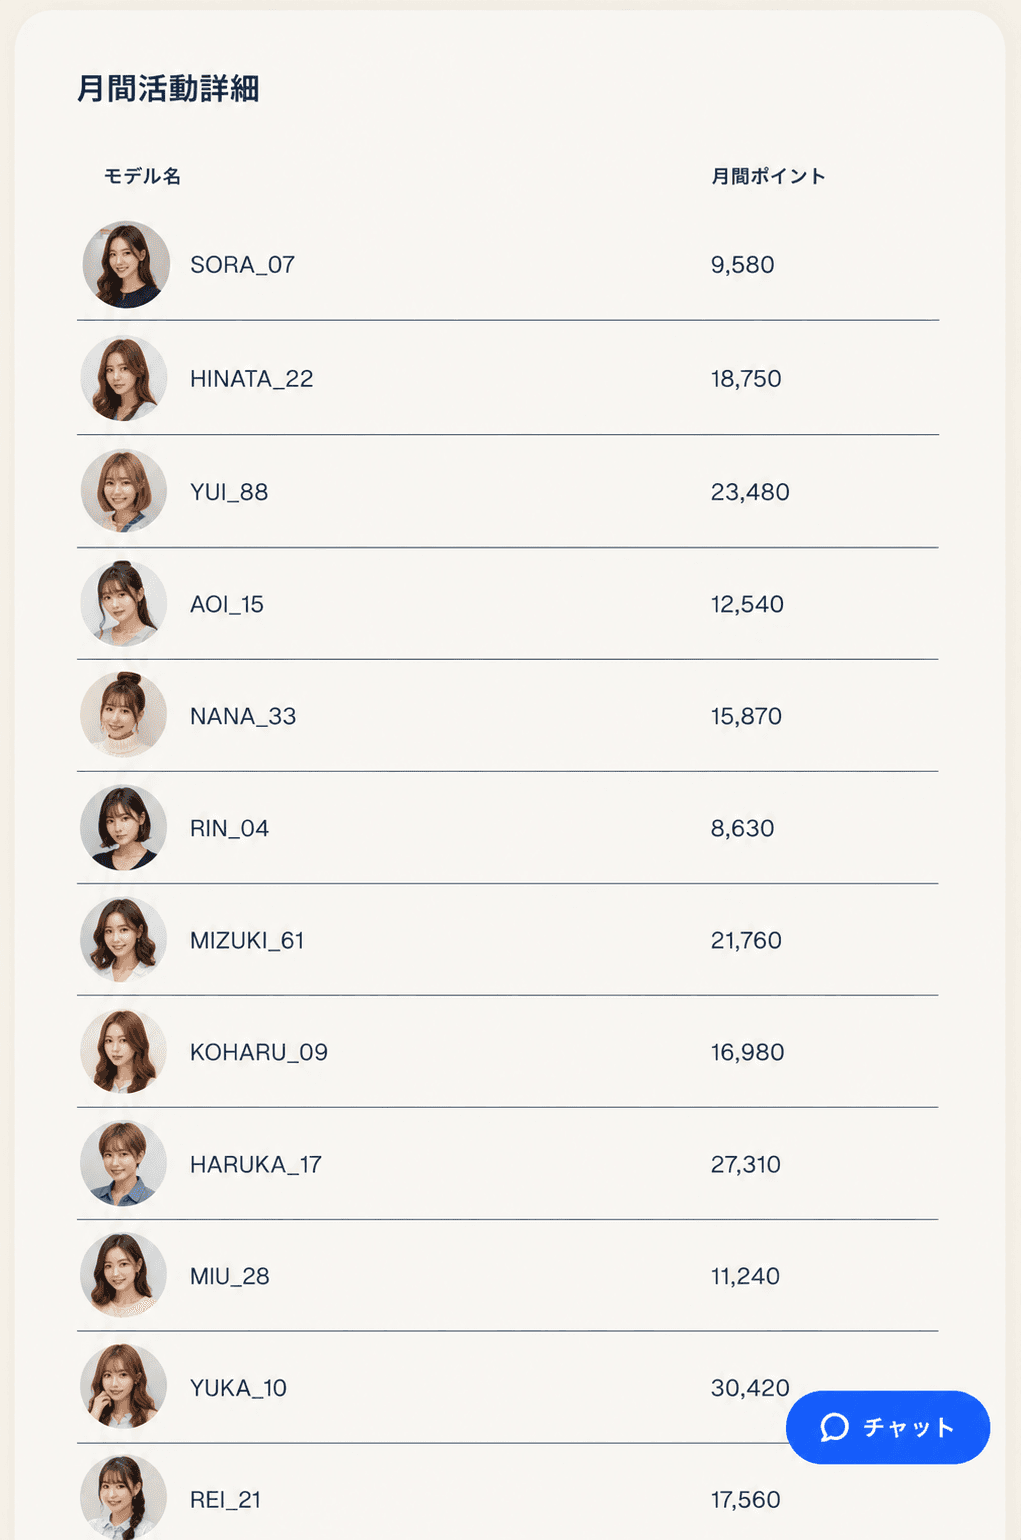
Task: Select the MIZUKI_61 avatar image
Action: [x=124, y=939]
